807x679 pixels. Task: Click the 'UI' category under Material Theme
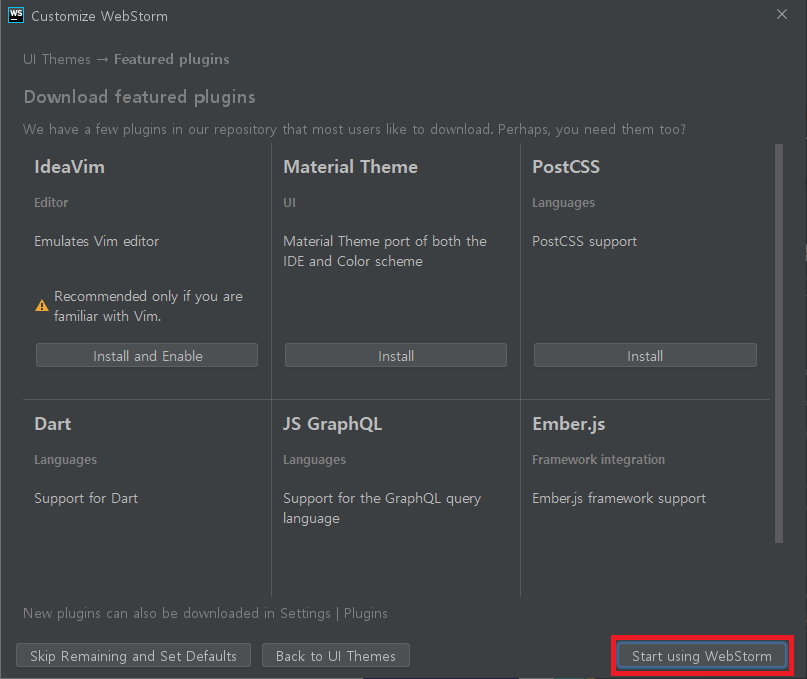click(289, 202)
